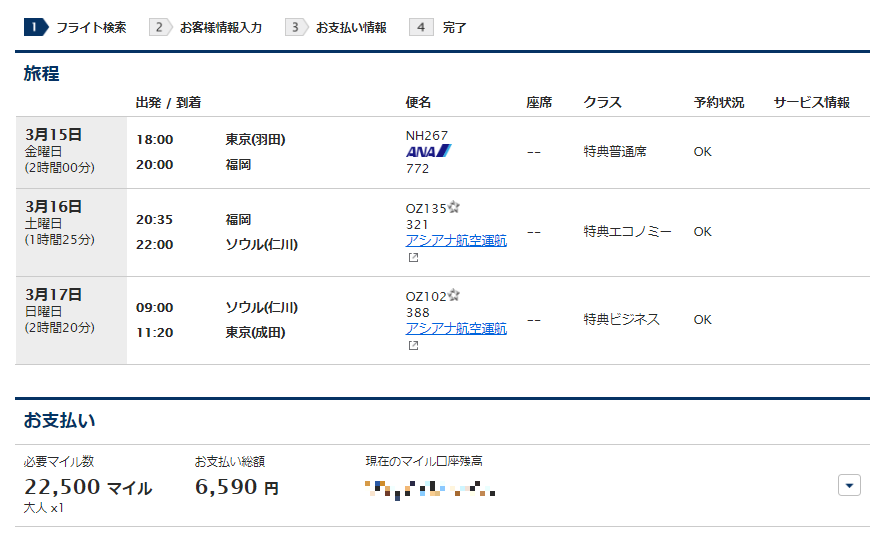Click the ANA airline logo
This screenshot has width=876, height=539.
(x=428, y=151)
